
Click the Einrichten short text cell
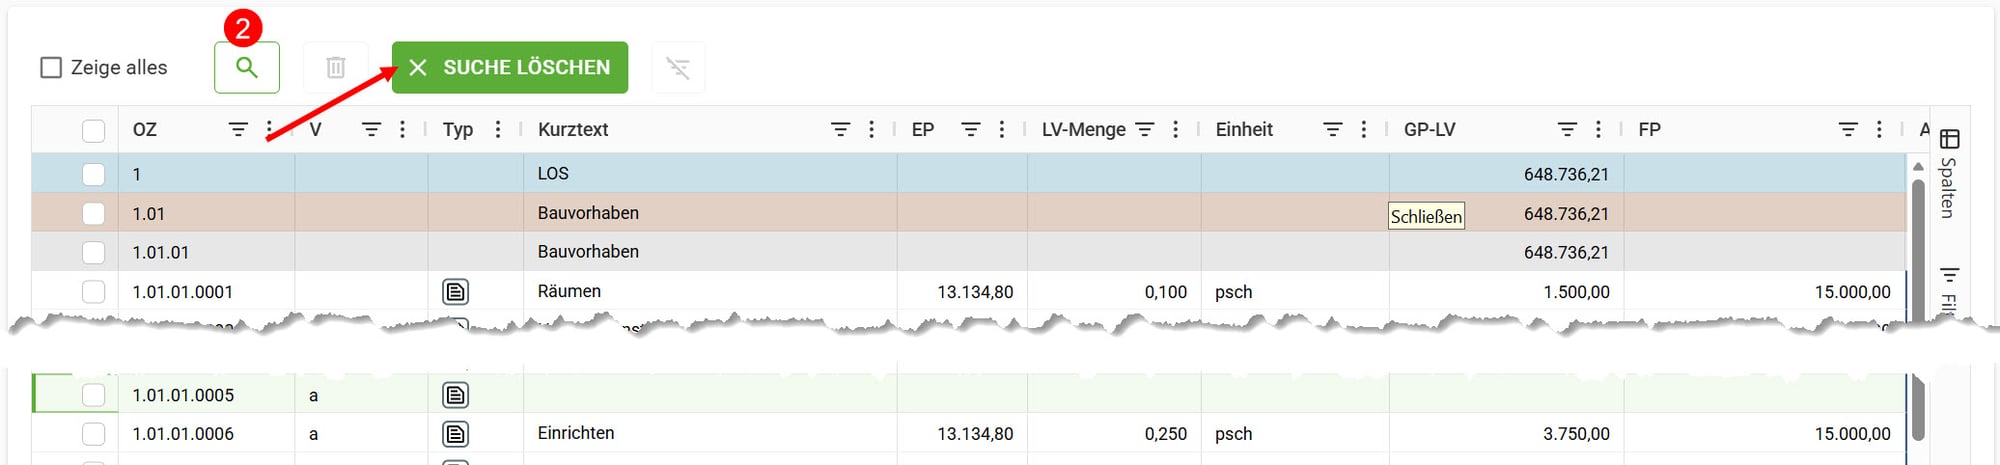tap(710, 434)
